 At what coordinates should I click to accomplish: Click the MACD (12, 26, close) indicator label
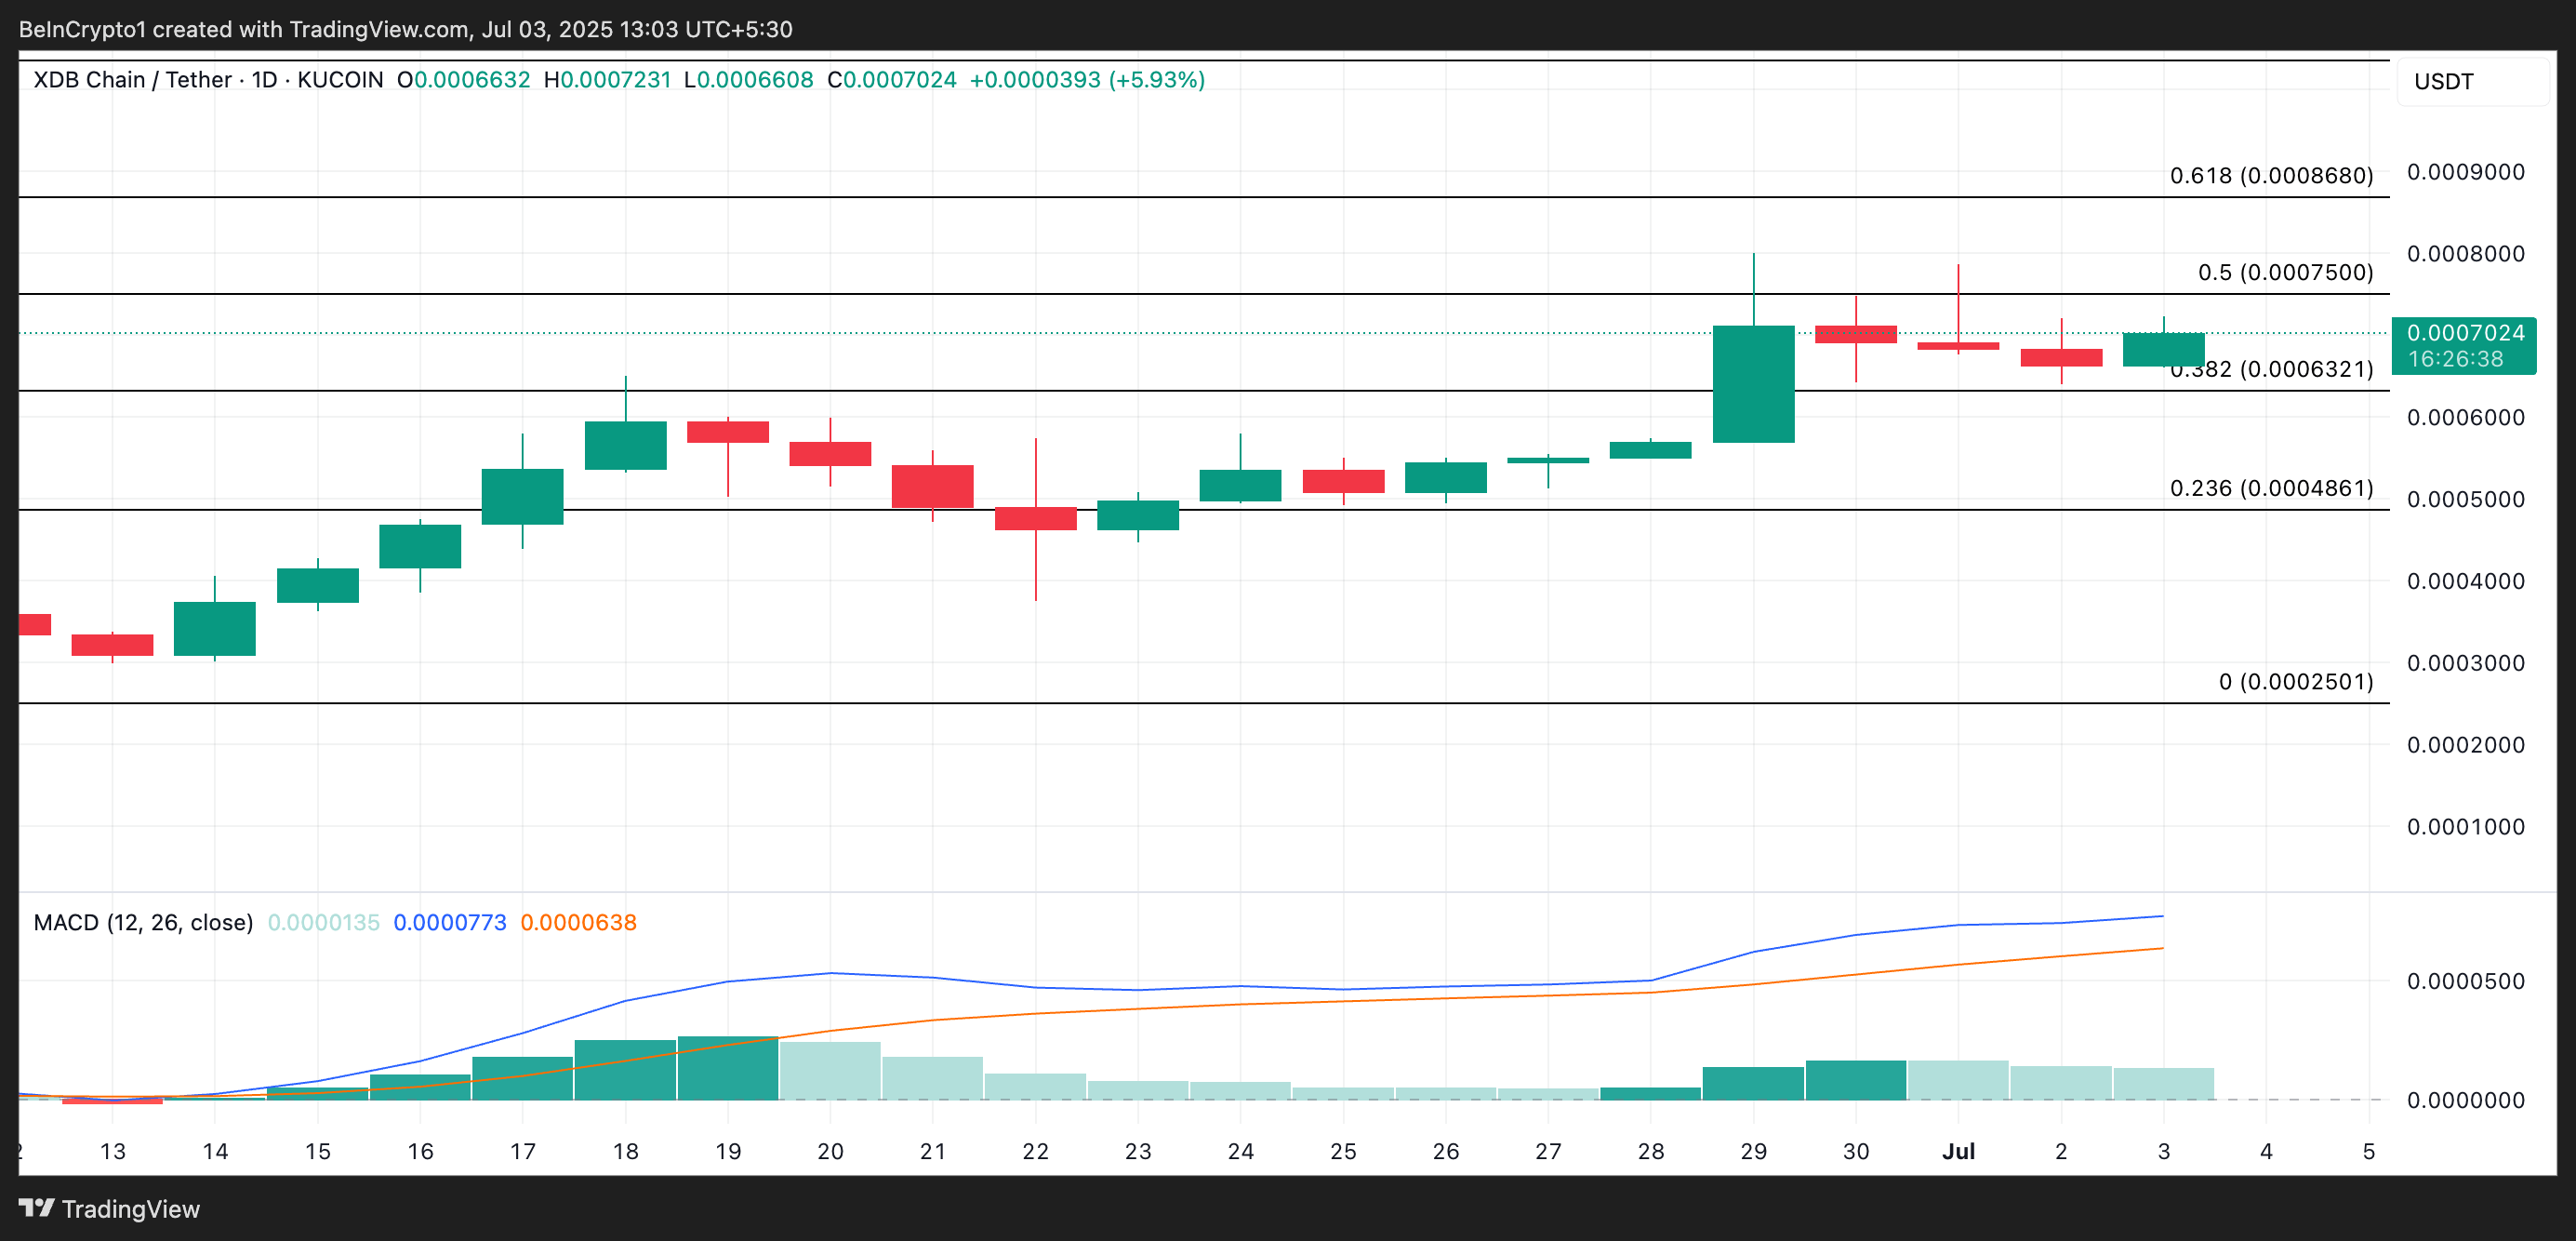point(143,922)
